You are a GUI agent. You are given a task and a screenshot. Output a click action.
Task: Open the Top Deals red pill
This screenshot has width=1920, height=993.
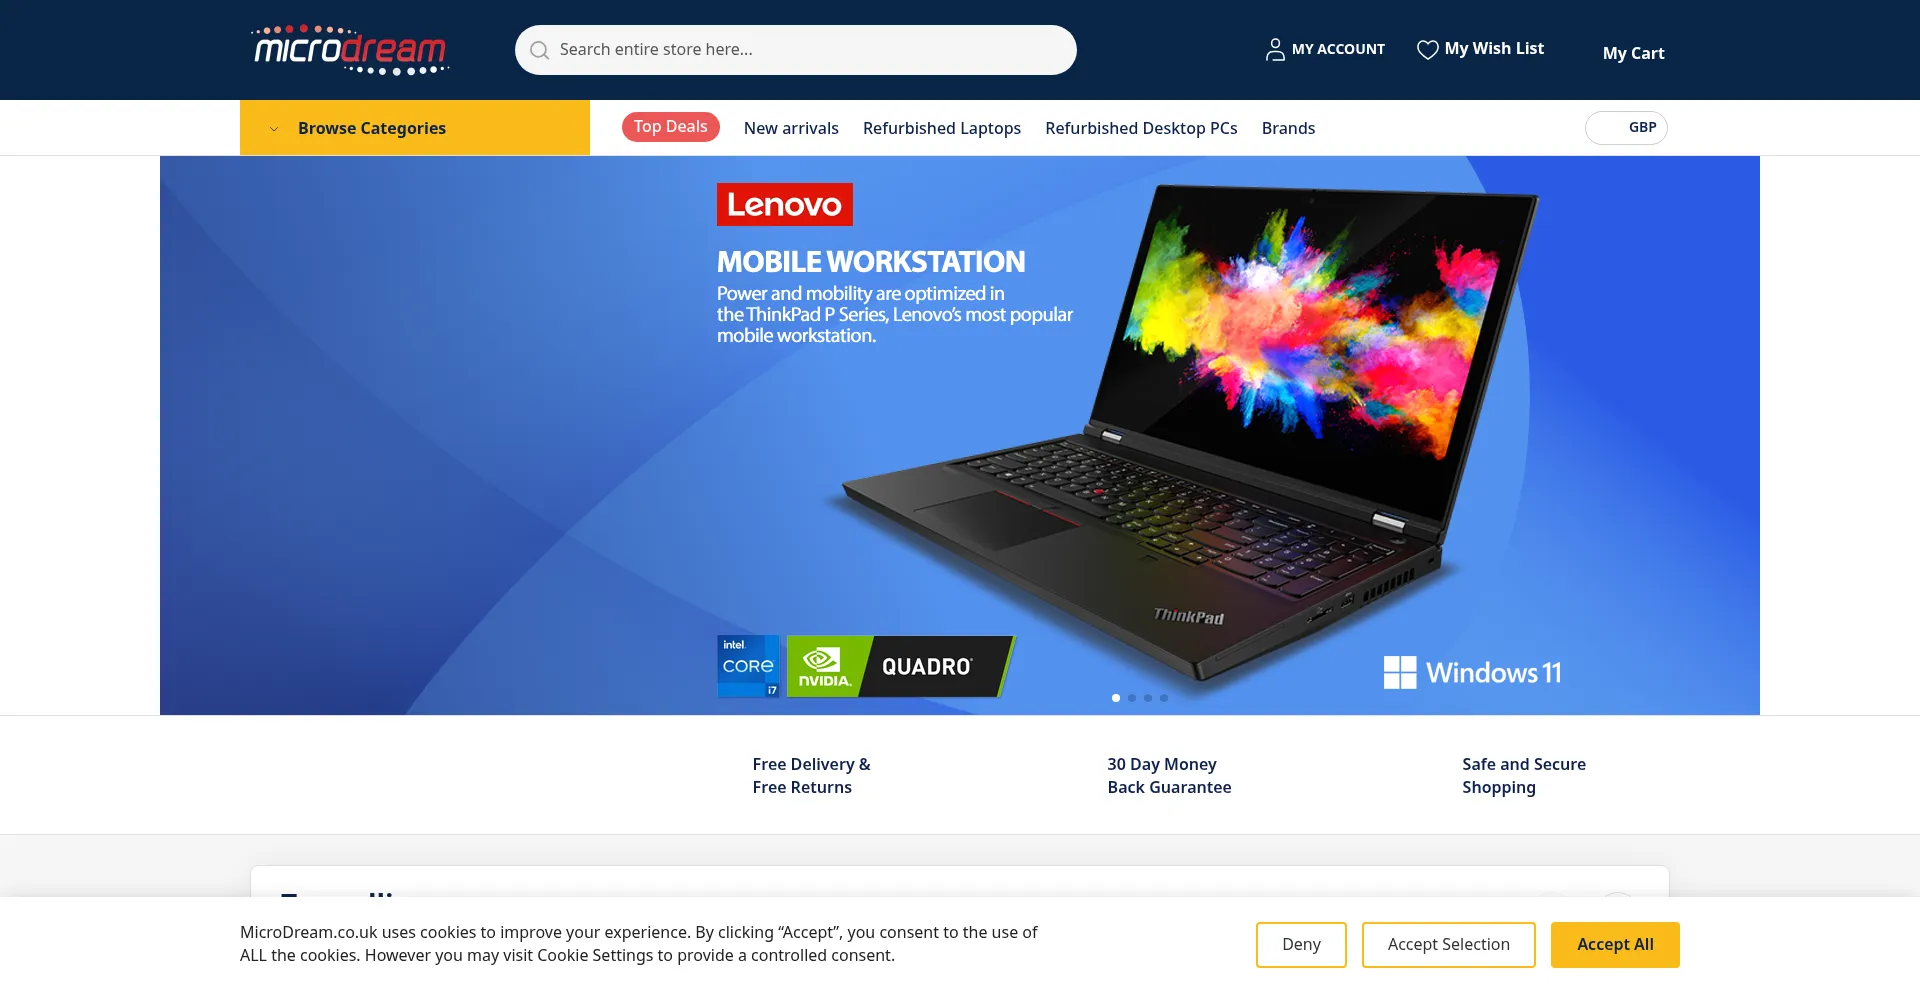point(671,127)
